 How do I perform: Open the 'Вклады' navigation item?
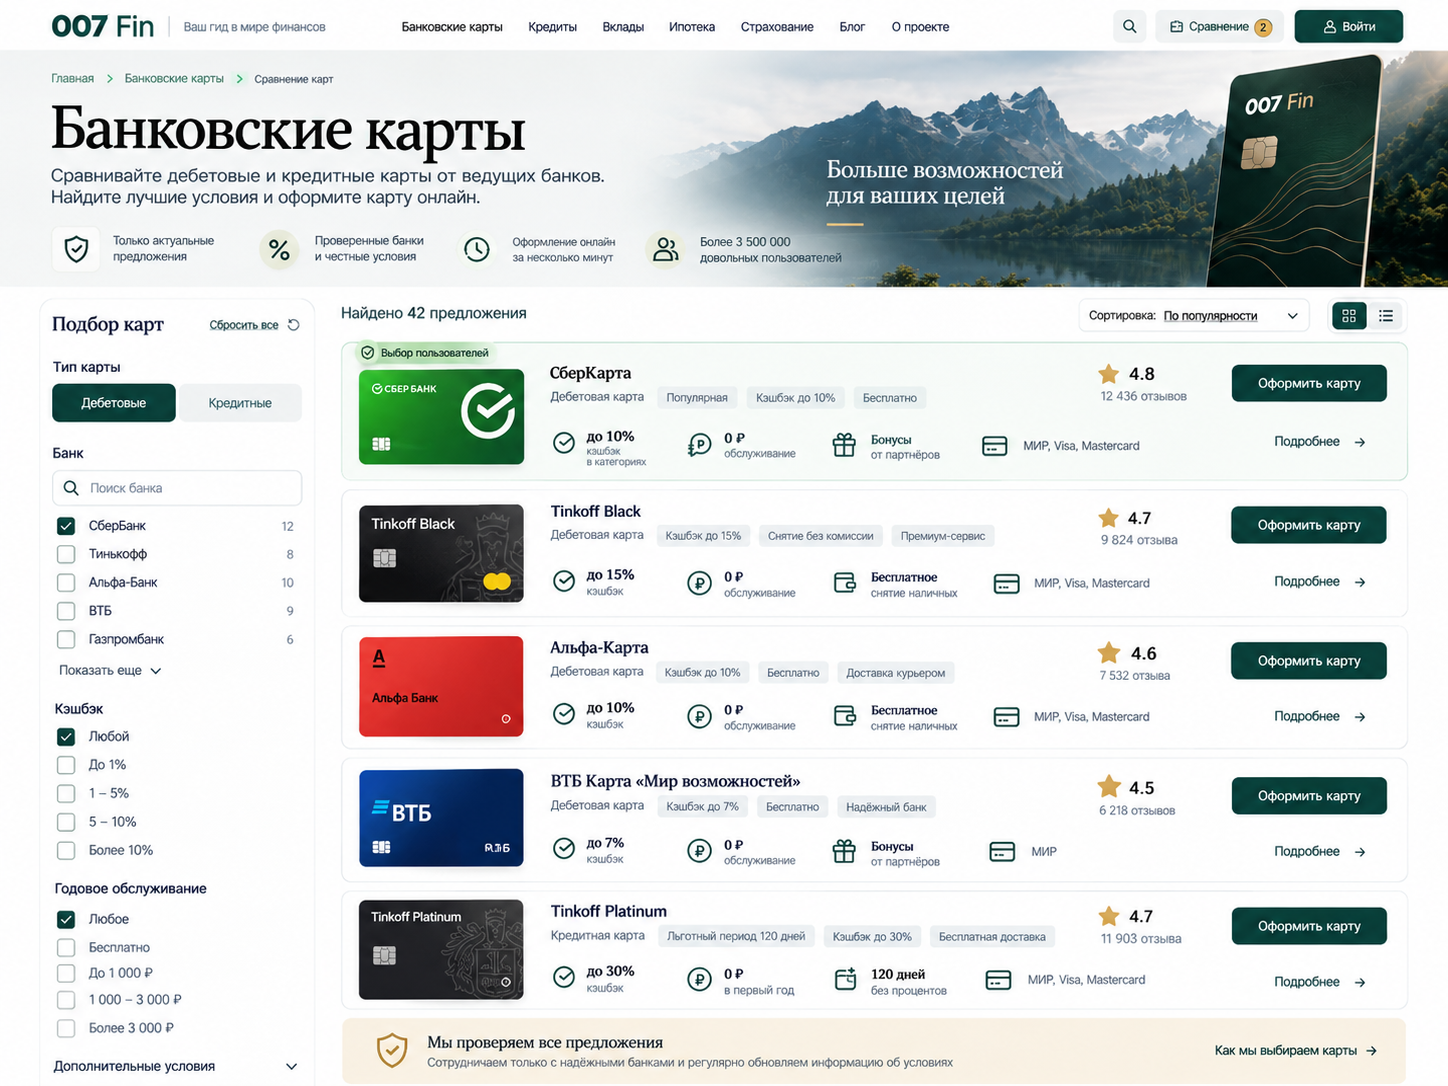click(623, 27)
